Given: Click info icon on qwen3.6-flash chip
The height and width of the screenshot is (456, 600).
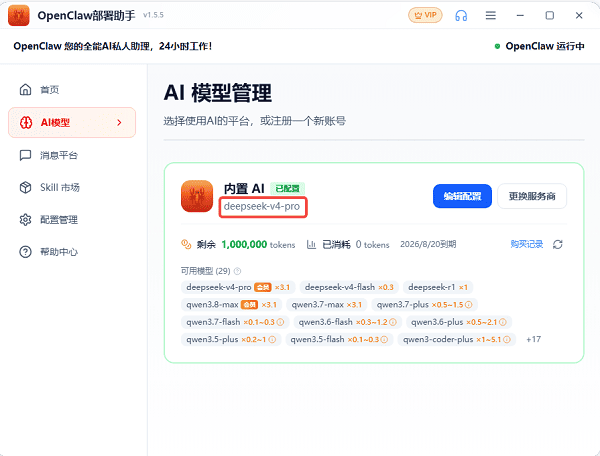Looking at the screenshot, I should pyautogui.click(x=393, y=322).
